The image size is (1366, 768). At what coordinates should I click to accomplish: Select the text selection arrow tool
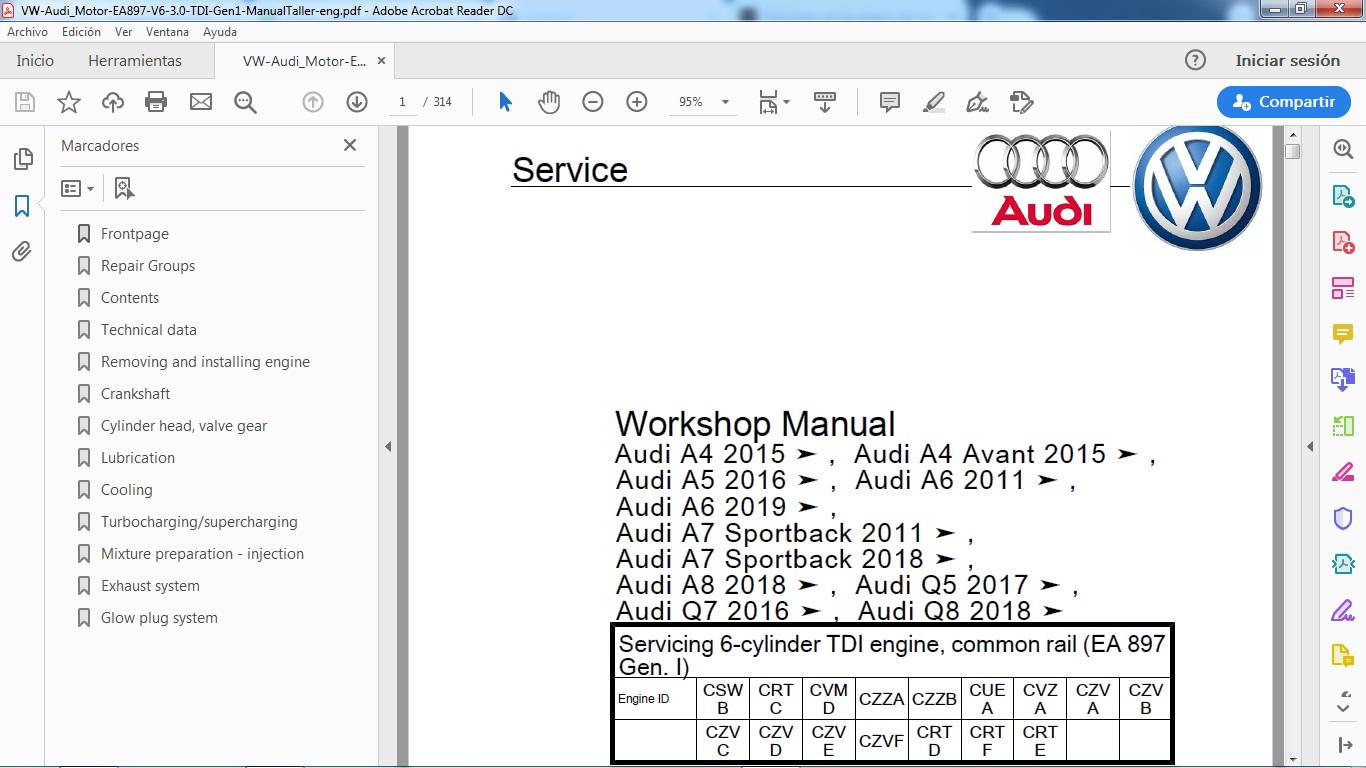point(505,101)
